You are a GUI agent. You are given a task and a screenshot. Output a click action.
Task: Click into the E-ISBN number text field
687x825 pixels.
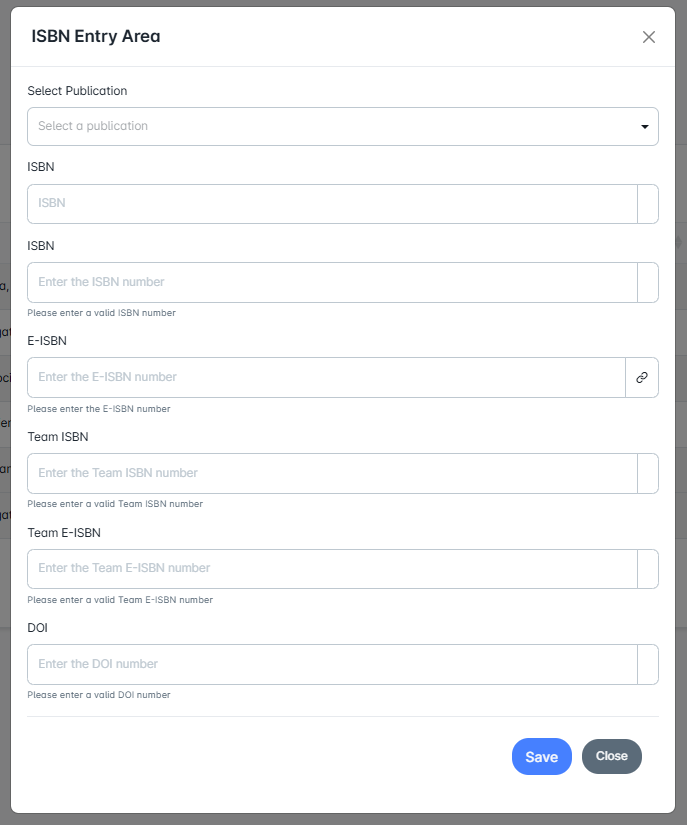[x=326, y=377]
